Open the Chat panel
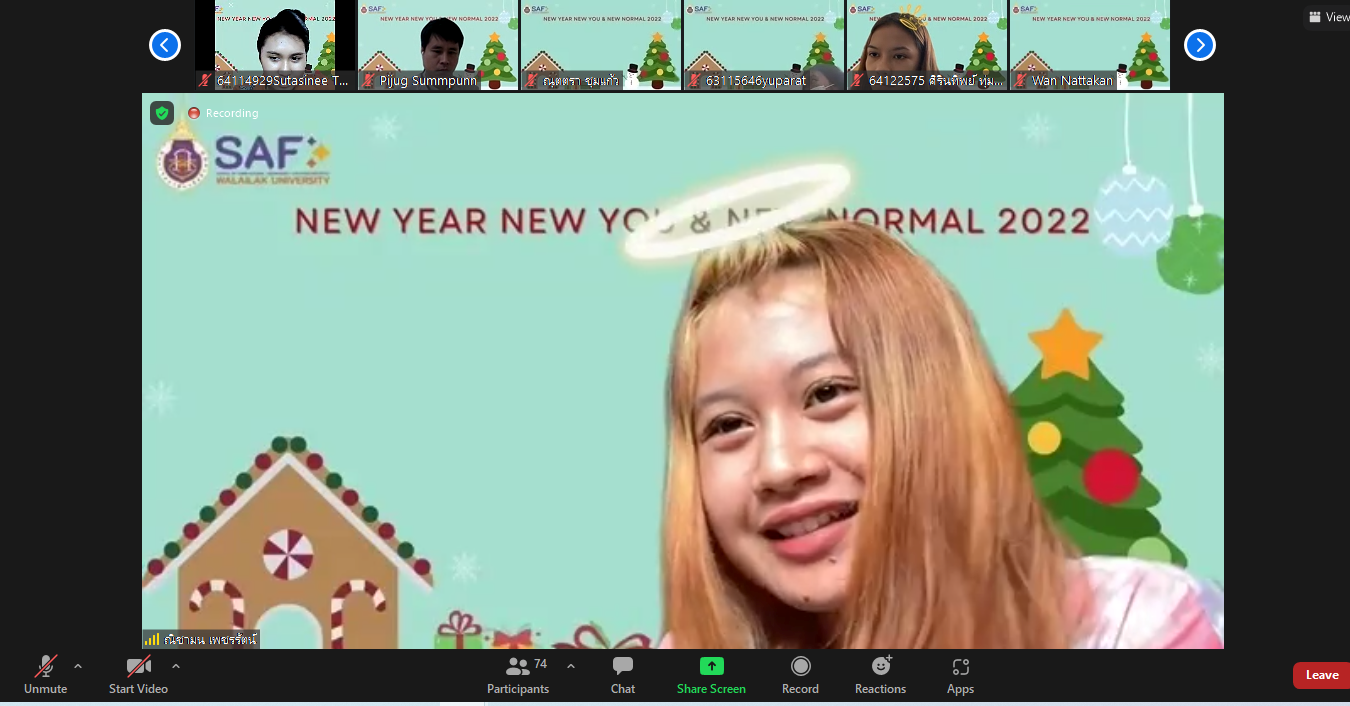The height and width of the screenshot is (706, 1350). click(x=623, y=675)
